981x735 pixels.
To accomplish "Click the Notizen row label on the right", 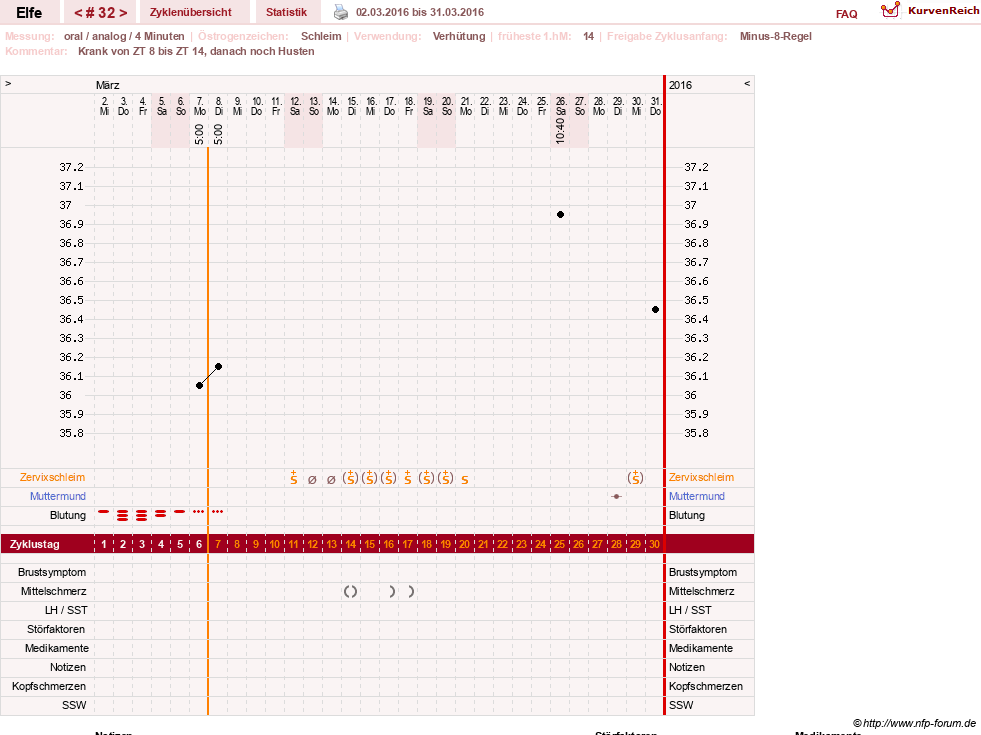I will coord(686,667).
